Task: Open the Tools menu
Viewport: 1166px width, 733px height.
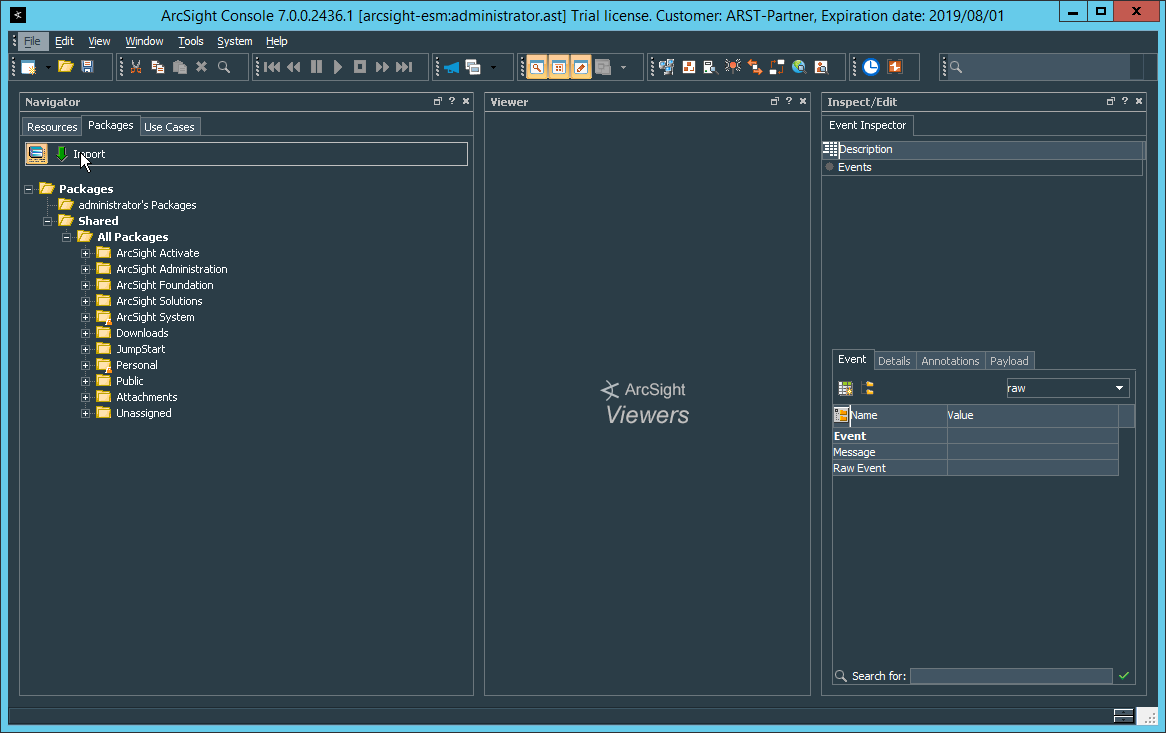Action: pos(190,41)
